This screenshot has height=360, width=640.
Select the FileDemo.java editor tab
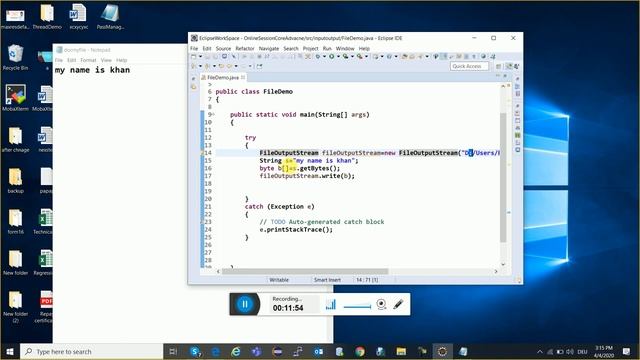[x=223, y=77]
